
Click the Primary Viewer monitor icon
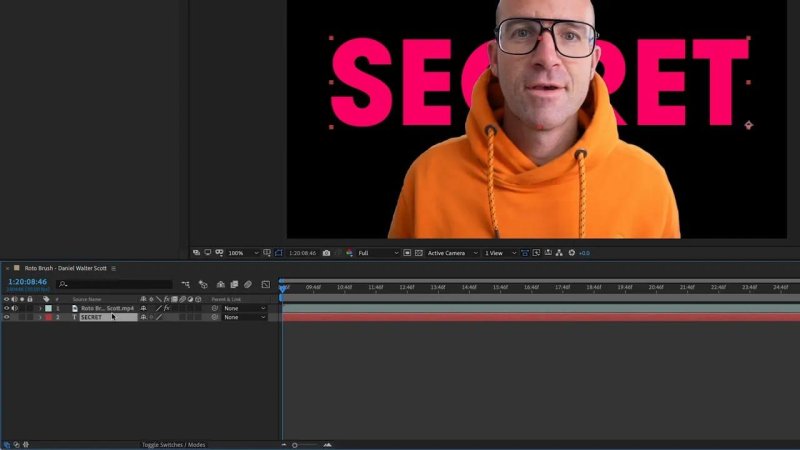point(208,253)
